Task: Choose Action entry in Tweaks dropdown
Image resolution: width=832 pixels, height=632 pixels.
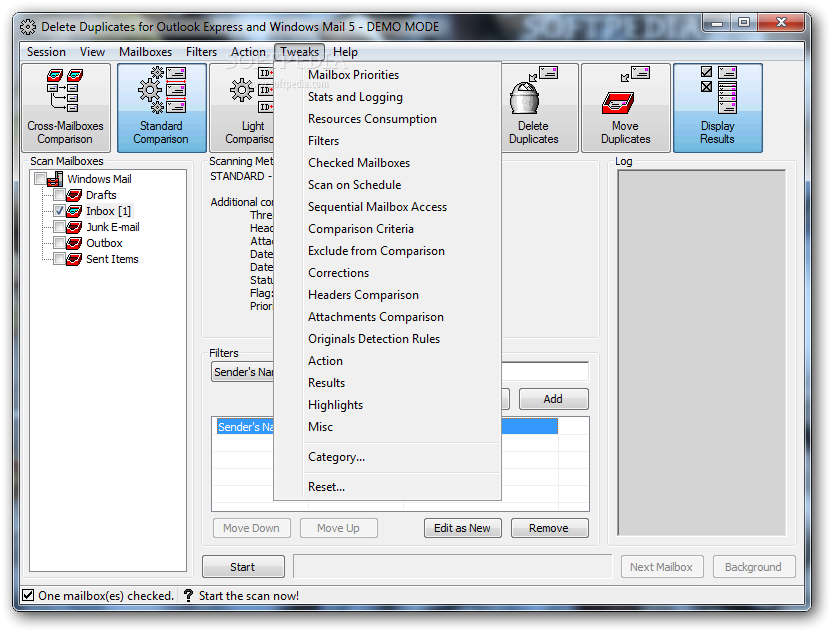Action: (x=387, y=361)
